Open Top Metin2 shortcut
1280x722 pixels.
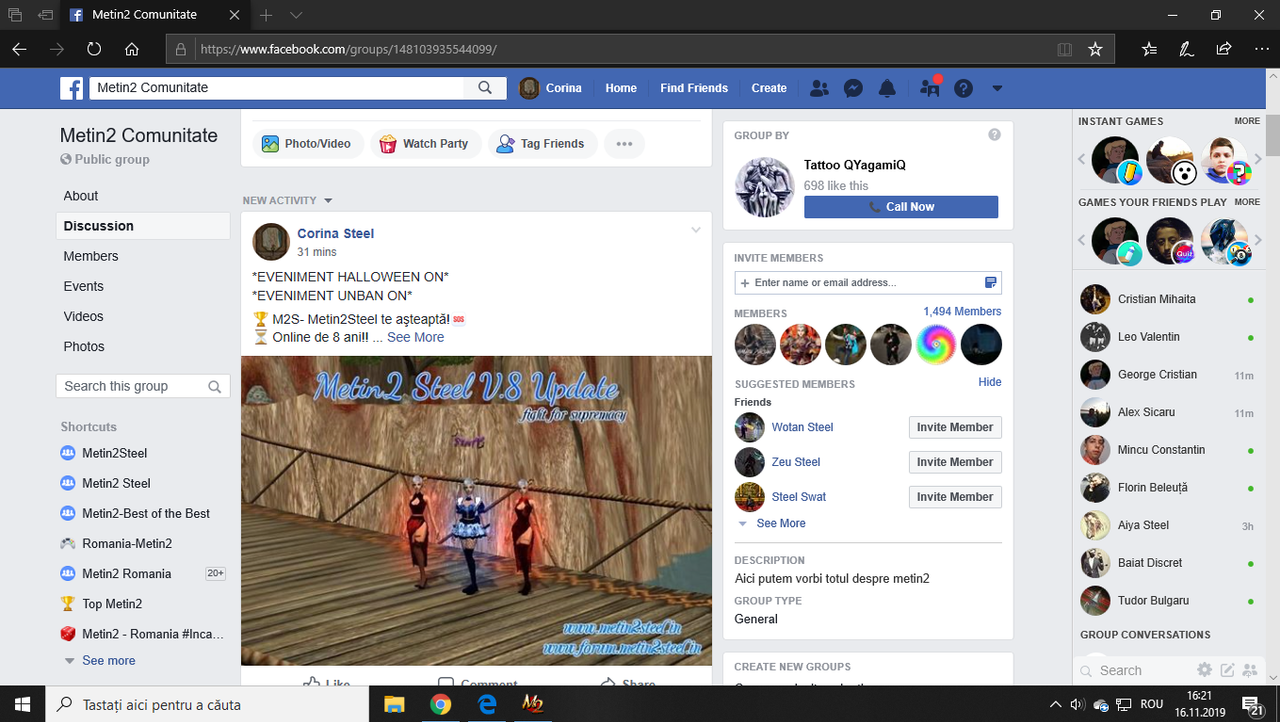(112, 603)
